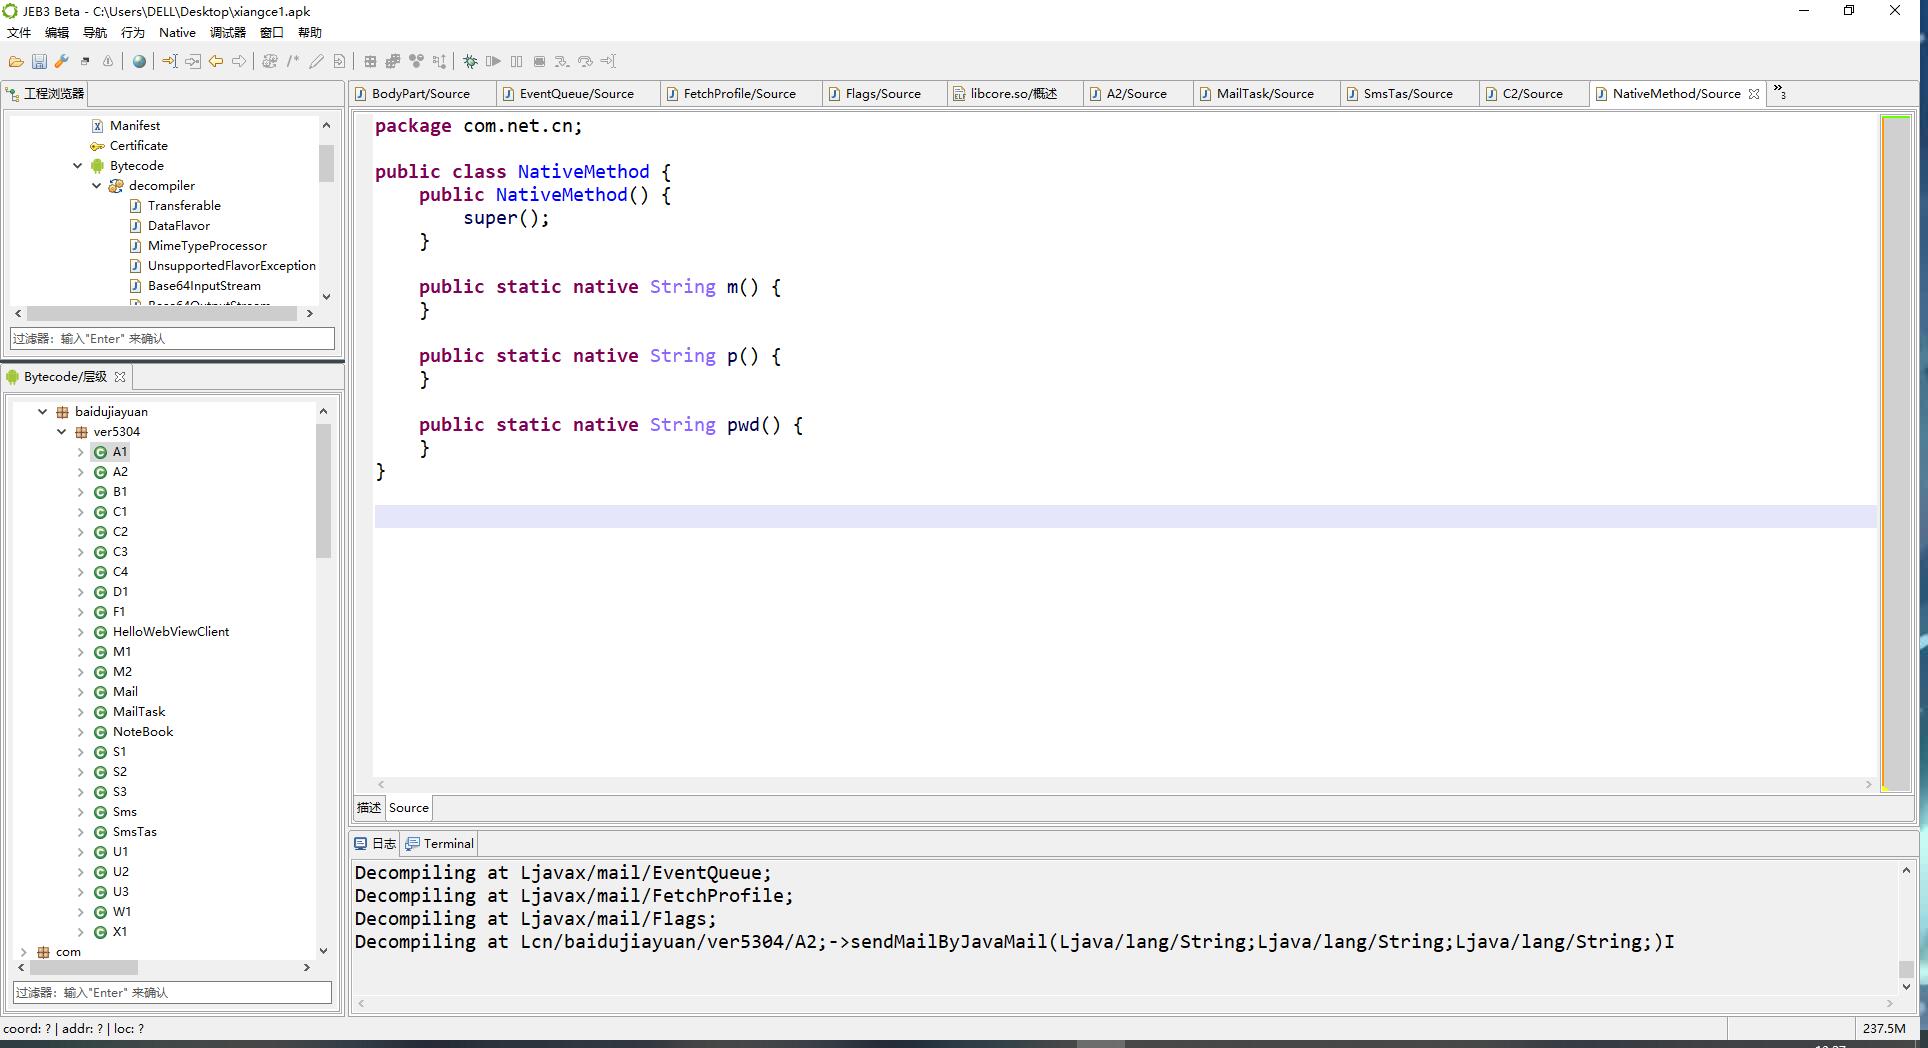Click the globe icon in toolbar

[x=139, y=61]
